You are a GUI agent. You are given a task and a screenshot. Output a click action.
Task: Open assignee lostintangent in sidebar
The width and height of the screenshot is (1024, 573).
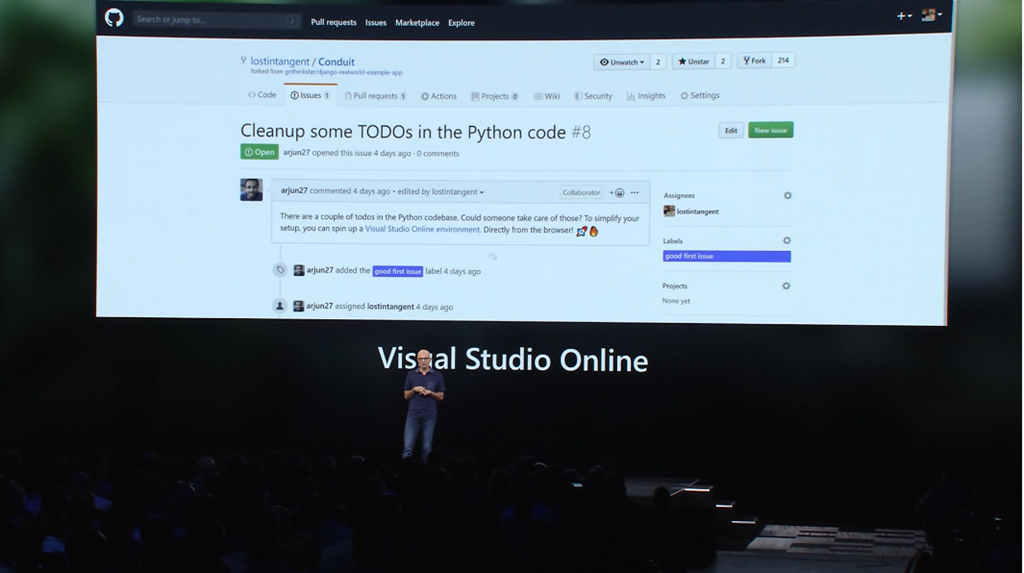(697, 212)
